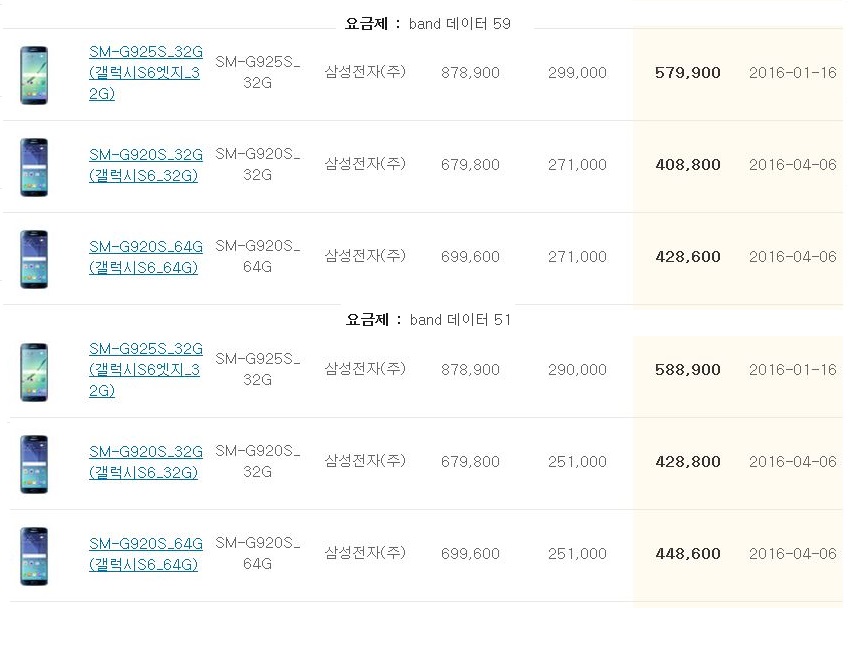Image resolution: width=852 pixels, height=650 pixels.
Task: Click the 요금제 band 데이터 59 section header
Action: 428,23
